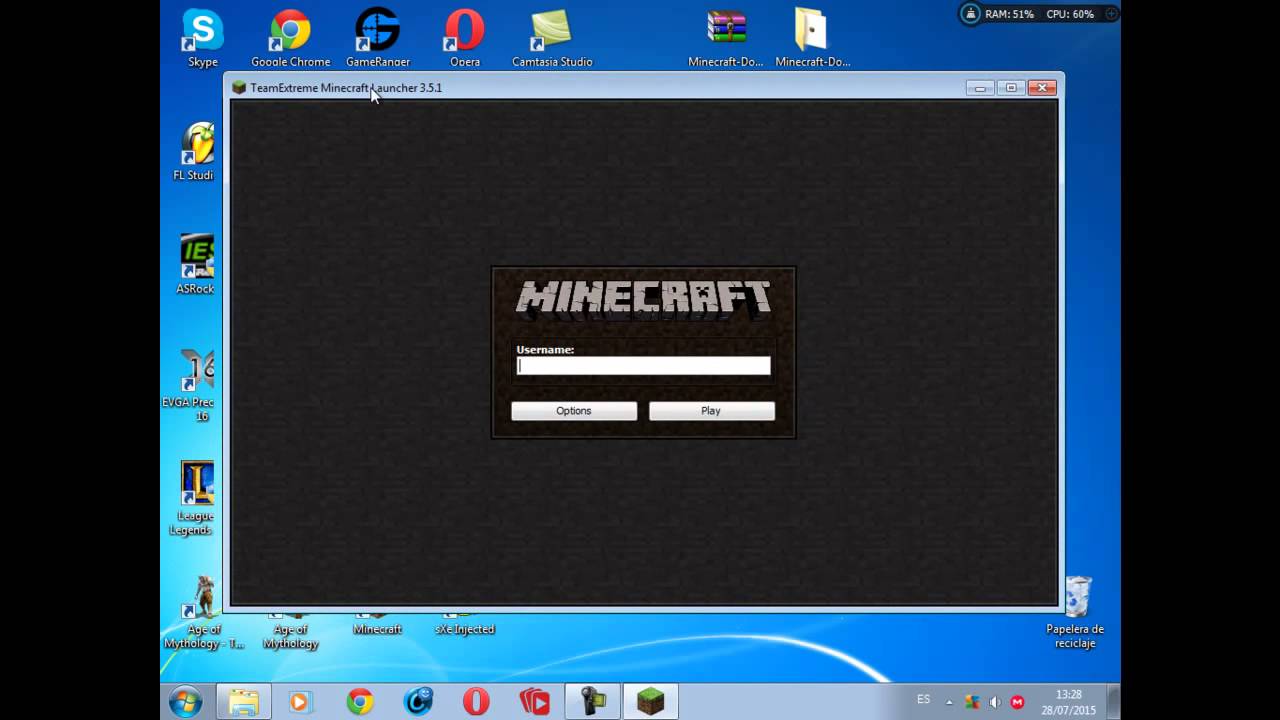Open launcher Options

(574, 411)
